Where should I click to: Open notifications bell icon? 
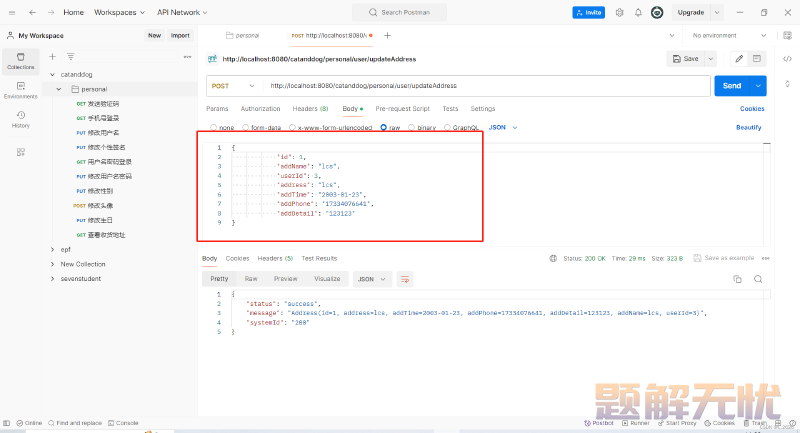pyautogui.click(x=638, y=12)
